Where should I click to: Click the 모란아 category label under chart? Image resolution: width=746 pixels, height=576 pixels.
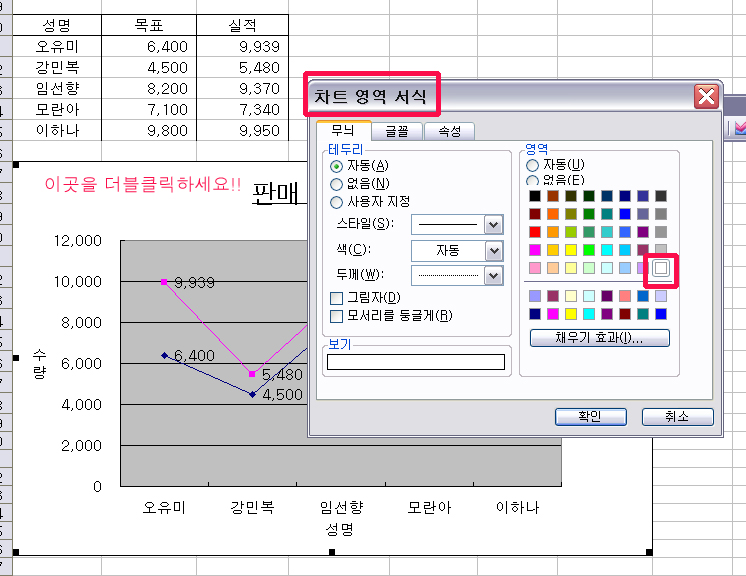tap(429, 508)
